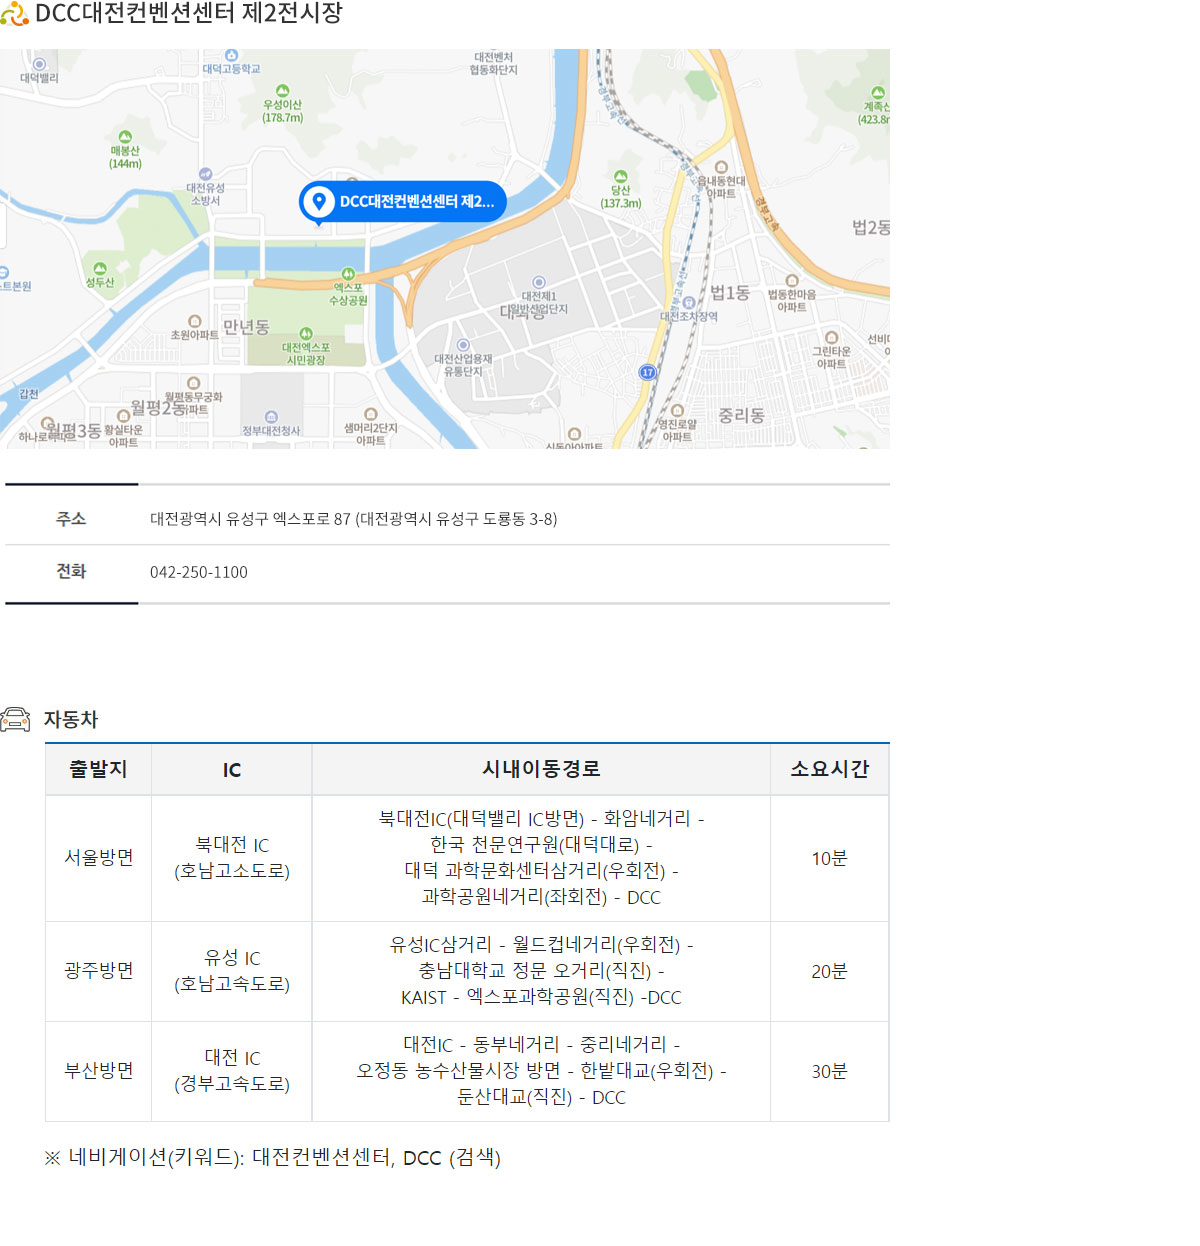Viewport: 1200px width, 1246px height.
Task: Select the 영진로얄아파트 marker icon
Action: 677,411
